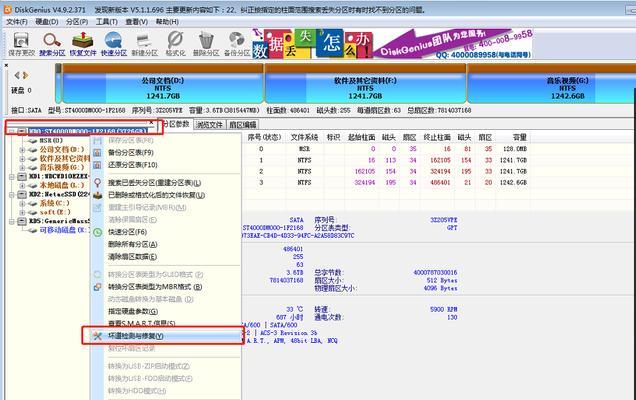Image resolution: width=636 pixels, height=400 pixels.
Task: Collapse the HD5 Generic disk node
Action: (12, 221)
